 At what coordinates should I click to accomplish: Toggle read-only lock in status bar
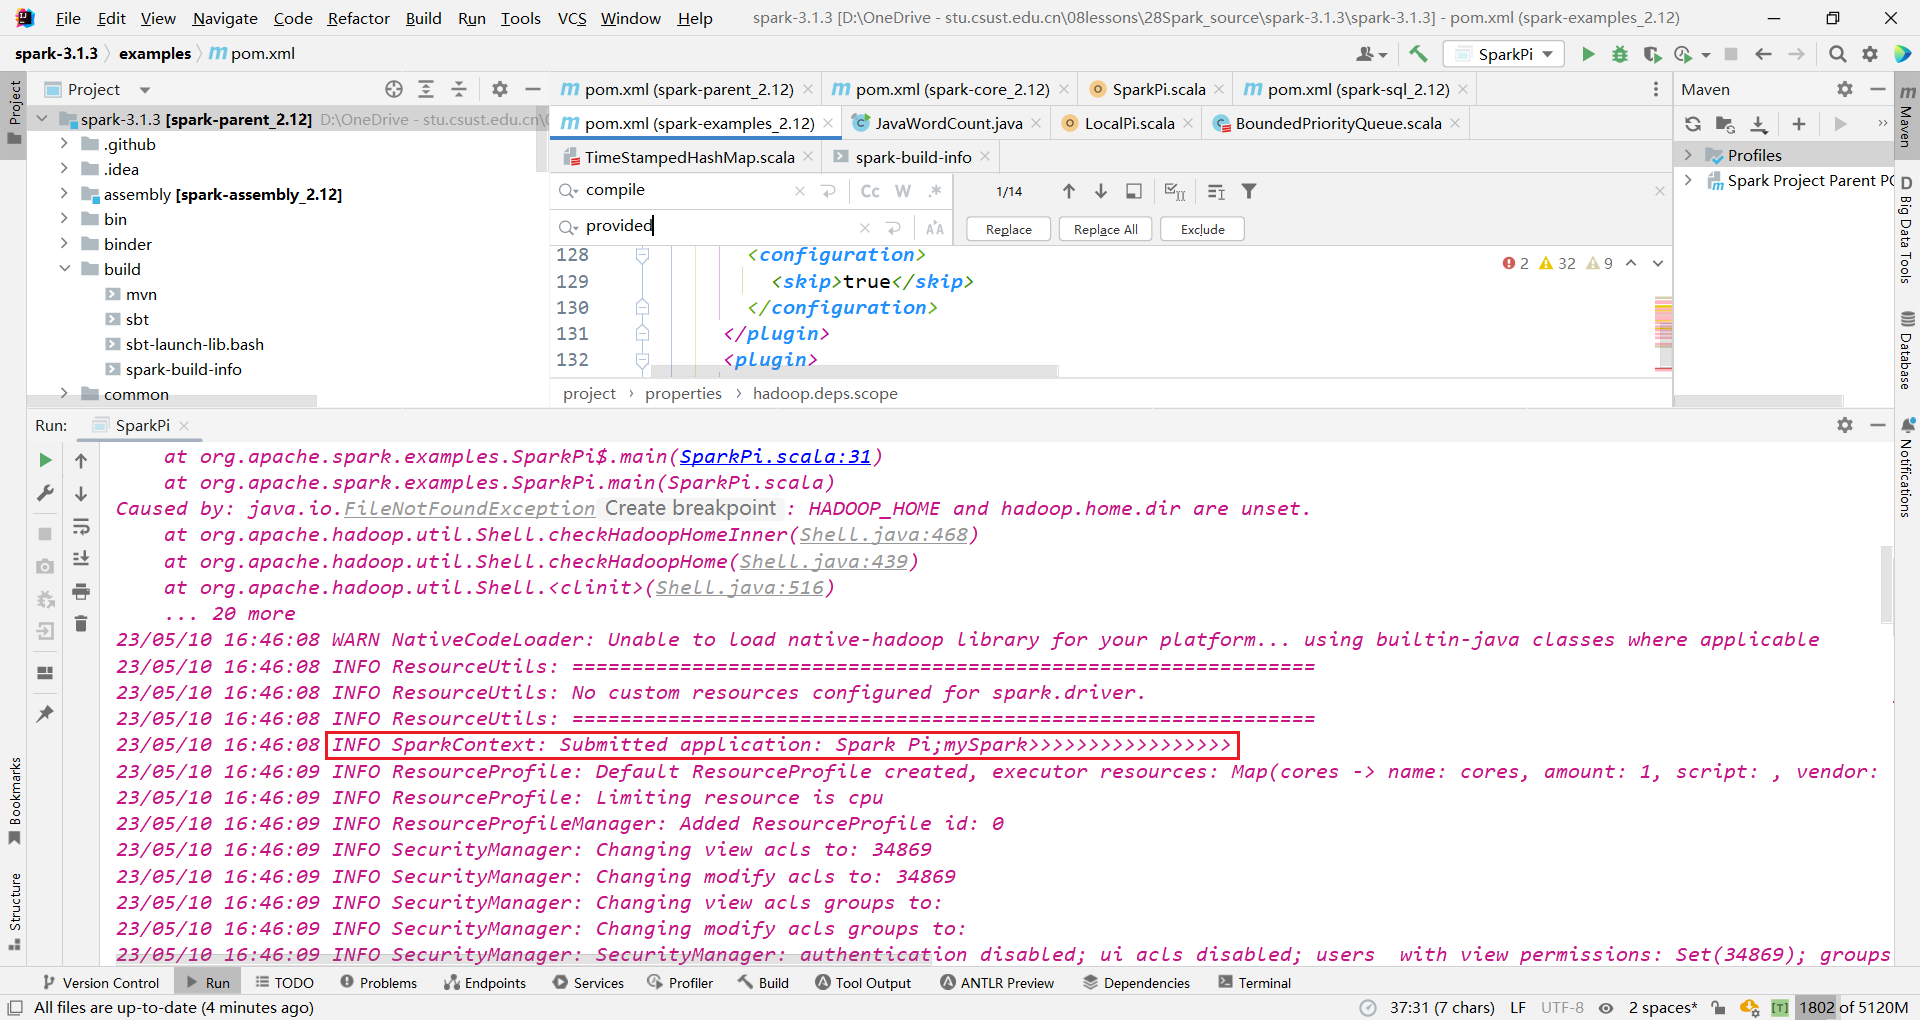pyautogui.click(x=1718, y=1008)
